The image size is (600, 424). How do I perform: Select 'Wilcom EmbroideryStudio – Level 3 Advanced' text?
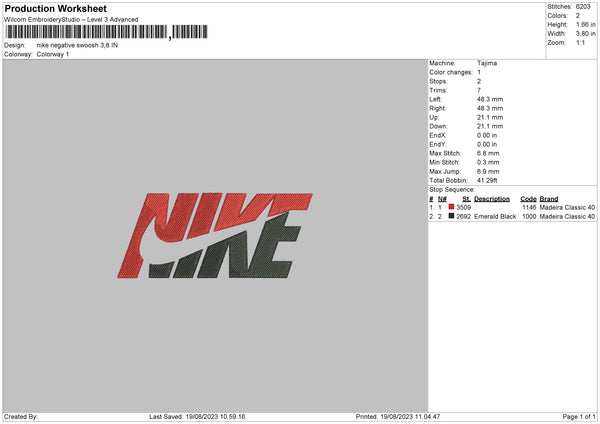[x=71, y=20]
